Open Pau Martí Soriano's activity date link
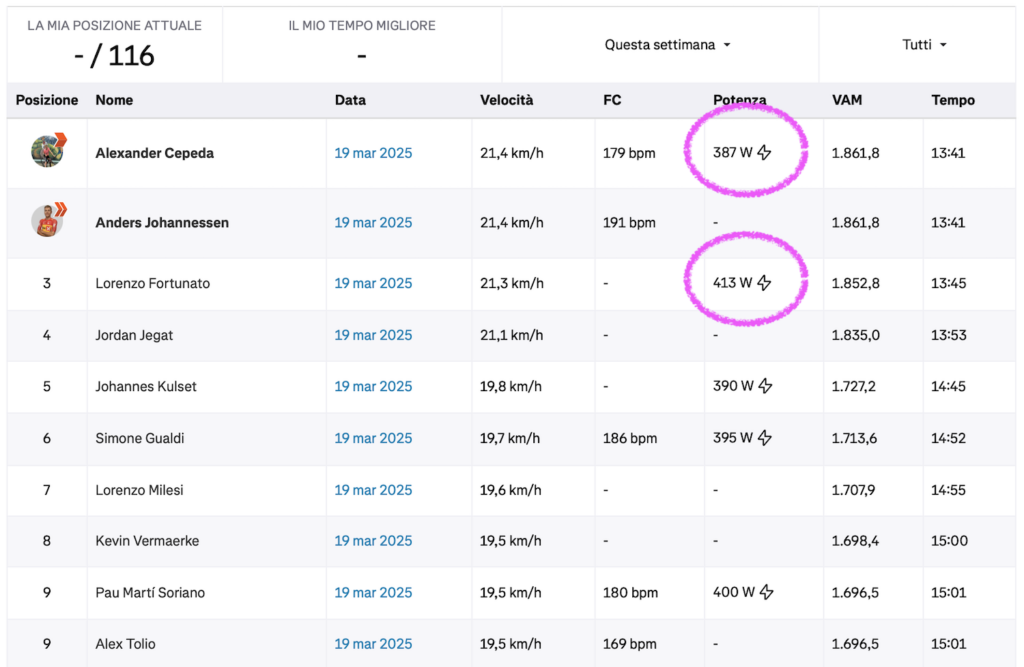This screenshot has width=1024, height=667. 374,593
